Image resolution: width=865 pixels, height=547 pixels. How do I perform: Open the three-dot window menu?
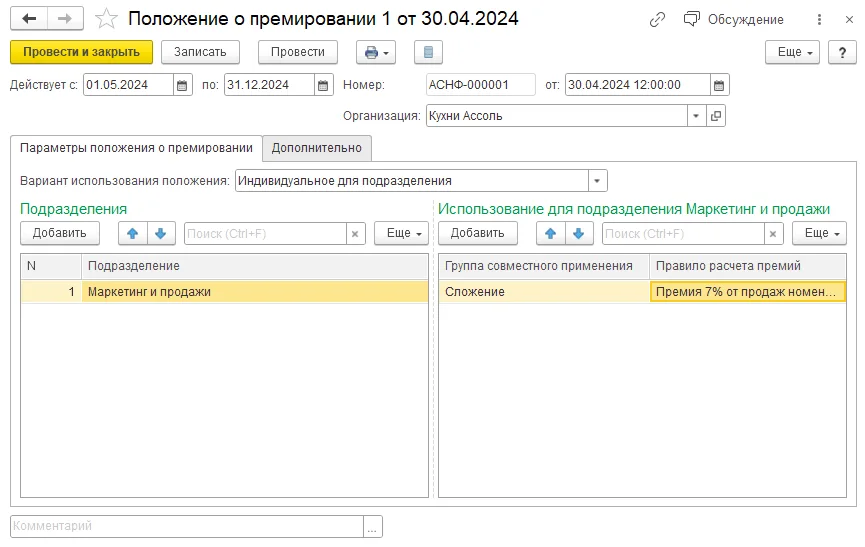[819, 20]
